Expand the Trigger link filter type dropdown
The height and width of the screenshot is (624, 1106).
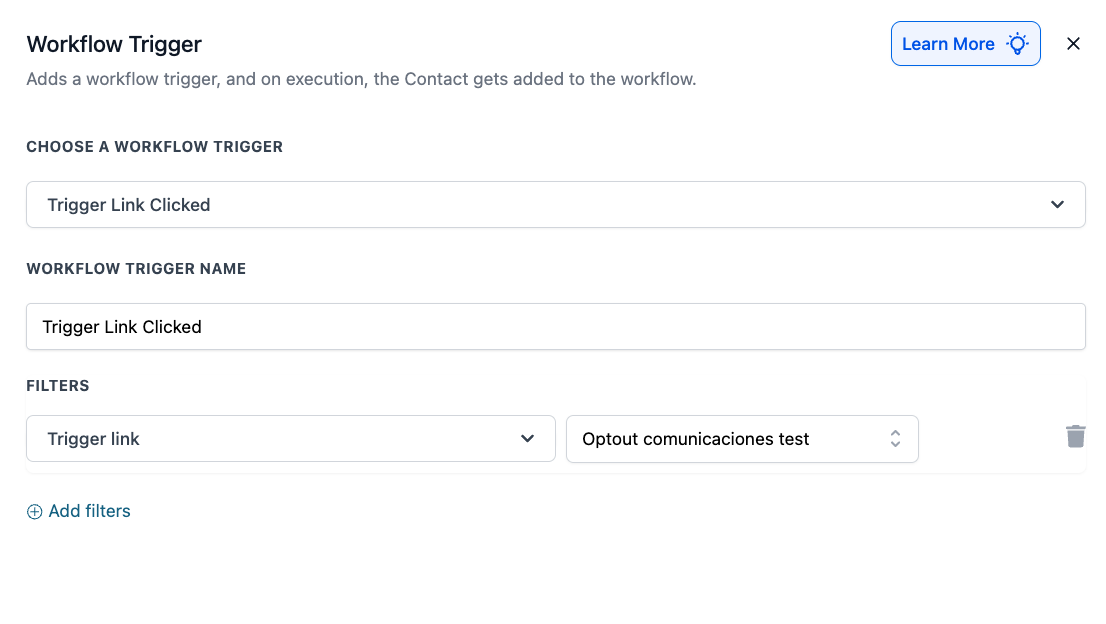pyautogui.click(x=291, y=439)
